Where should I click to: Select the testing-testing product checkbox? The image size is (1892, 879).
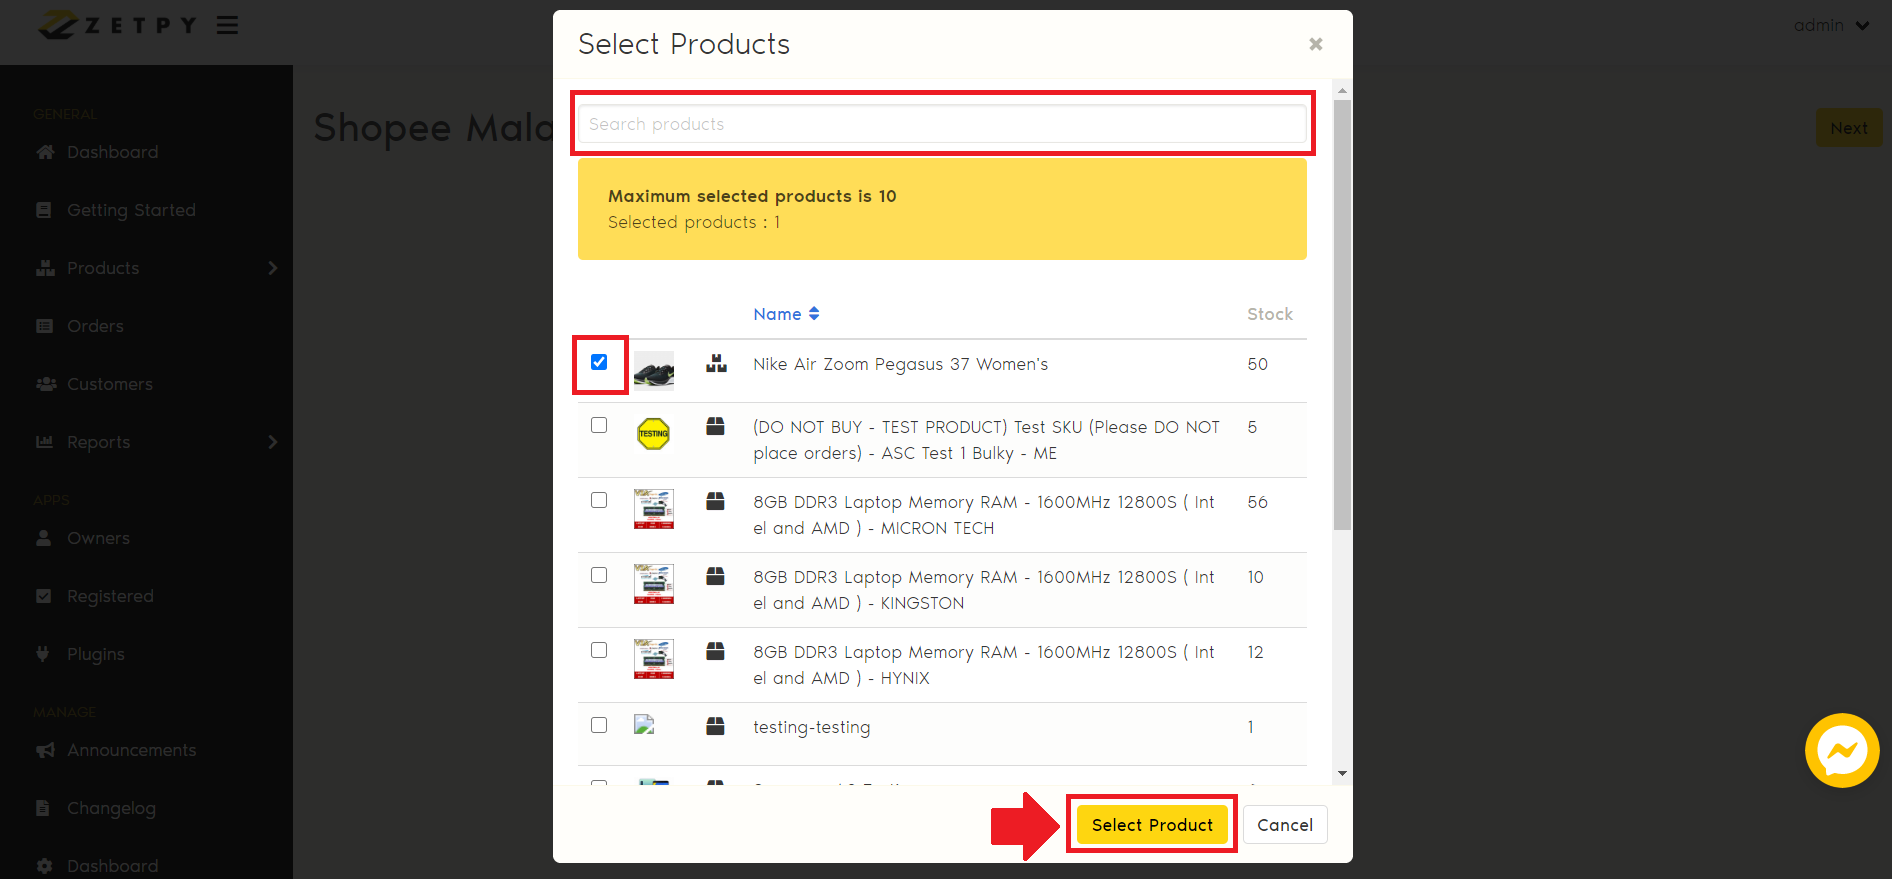coord(599,725)
